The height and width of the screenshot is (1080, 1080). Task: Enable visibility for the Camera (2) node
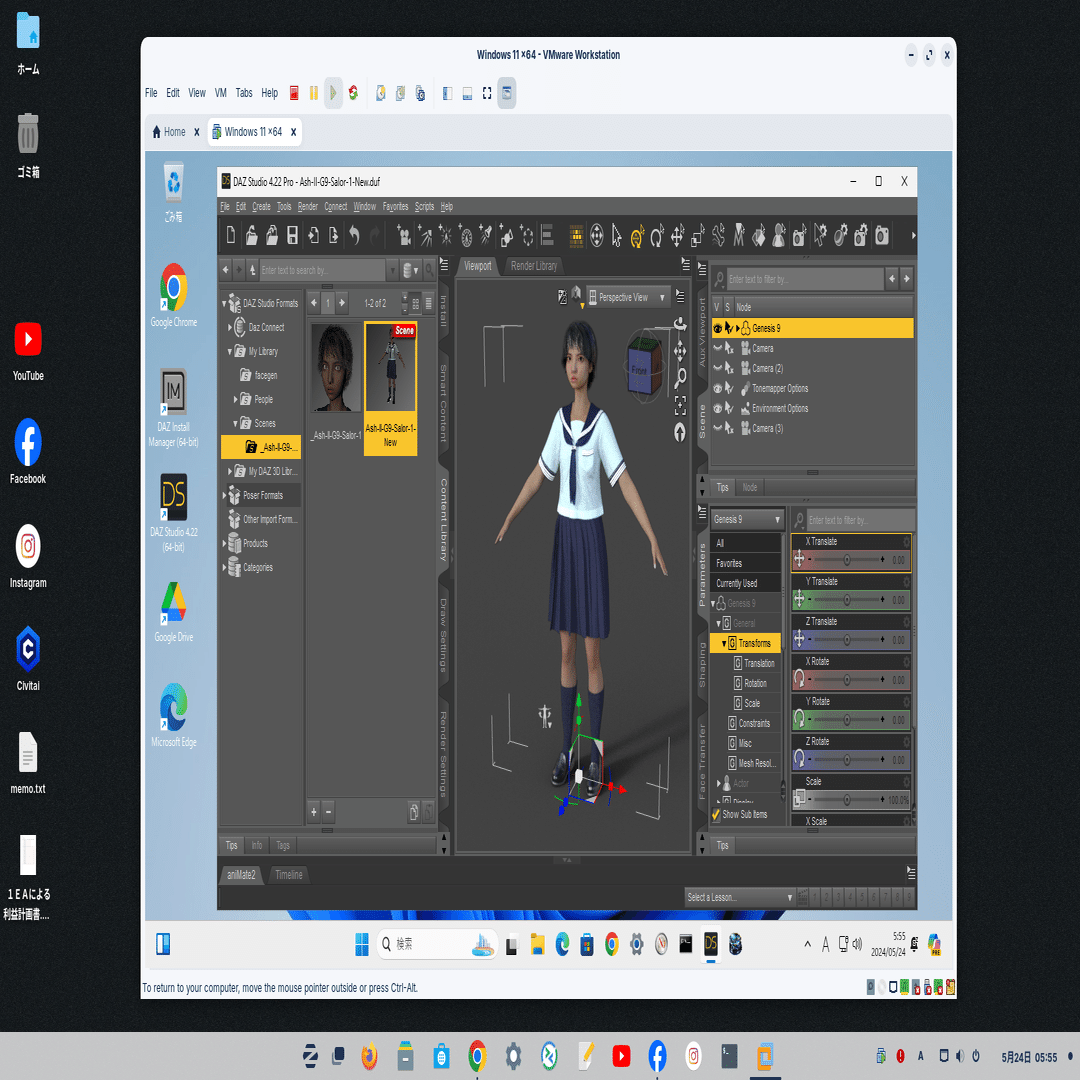[x=717, y=368]
